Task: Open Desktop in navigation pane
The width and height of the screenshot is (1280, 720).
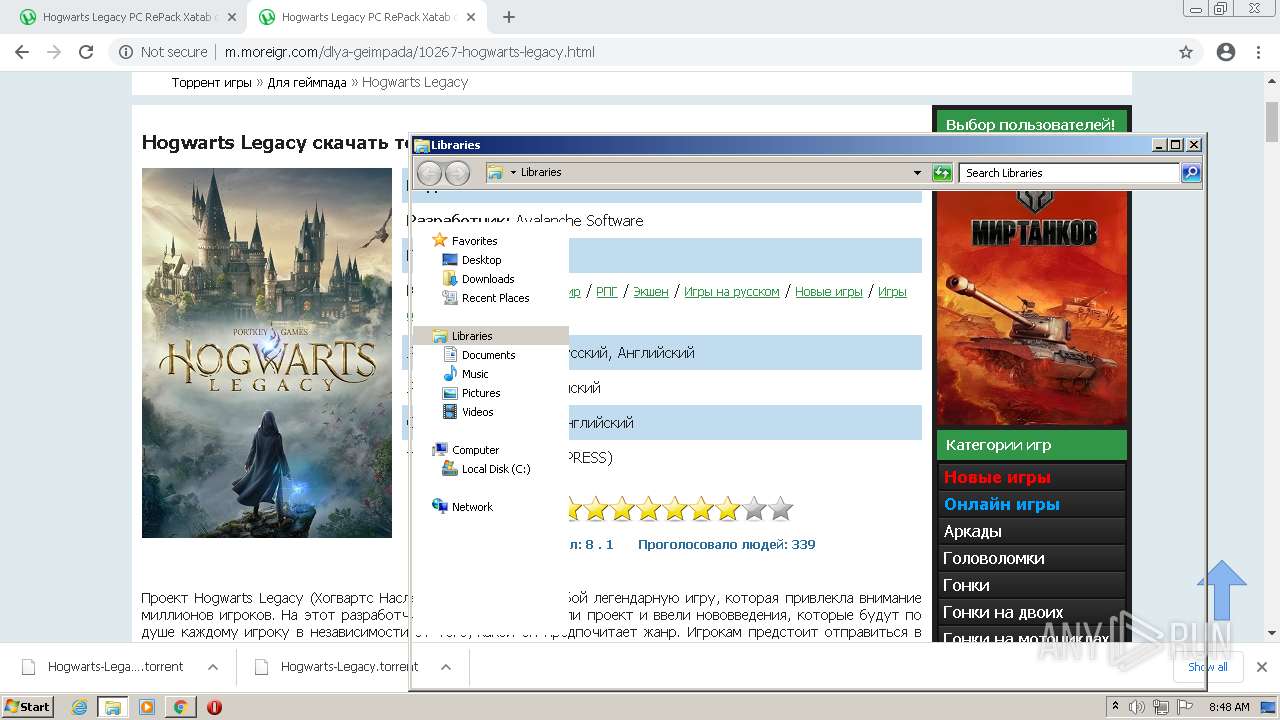Action: 481,260
